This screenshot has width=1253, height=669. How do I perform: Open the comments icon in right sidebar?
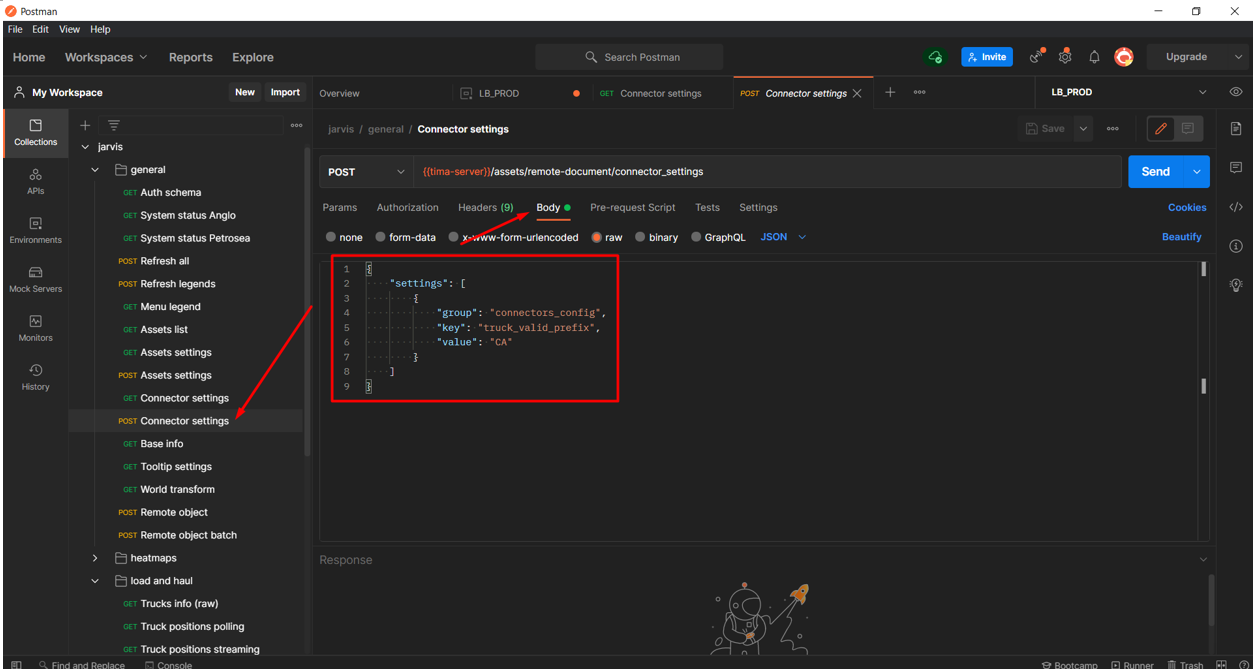coord(1236,168)
